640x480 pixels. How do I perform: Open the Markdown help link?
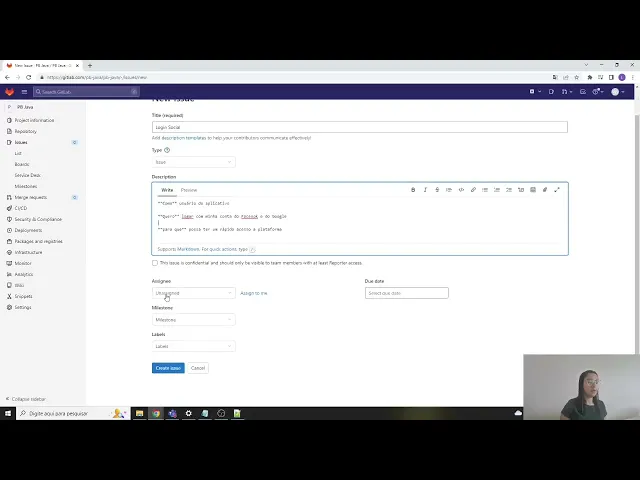pos(188,249)
